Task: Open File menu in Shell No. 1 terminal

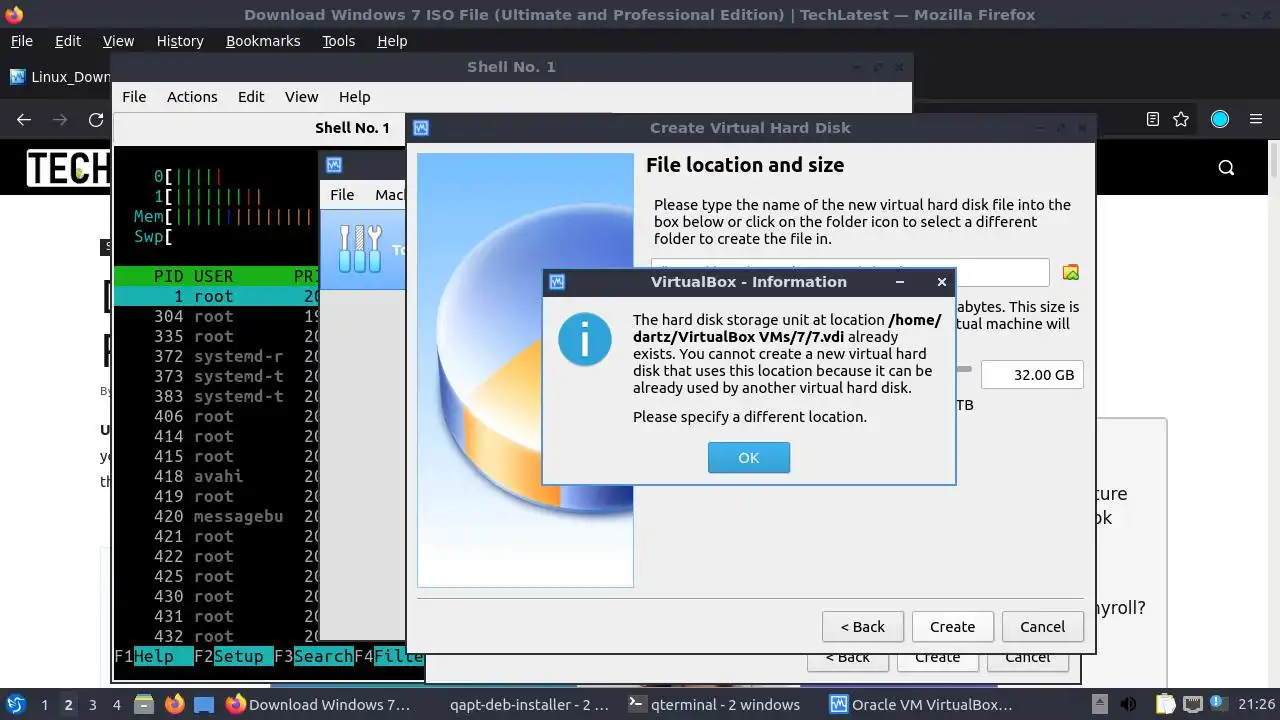Action: 134,97
